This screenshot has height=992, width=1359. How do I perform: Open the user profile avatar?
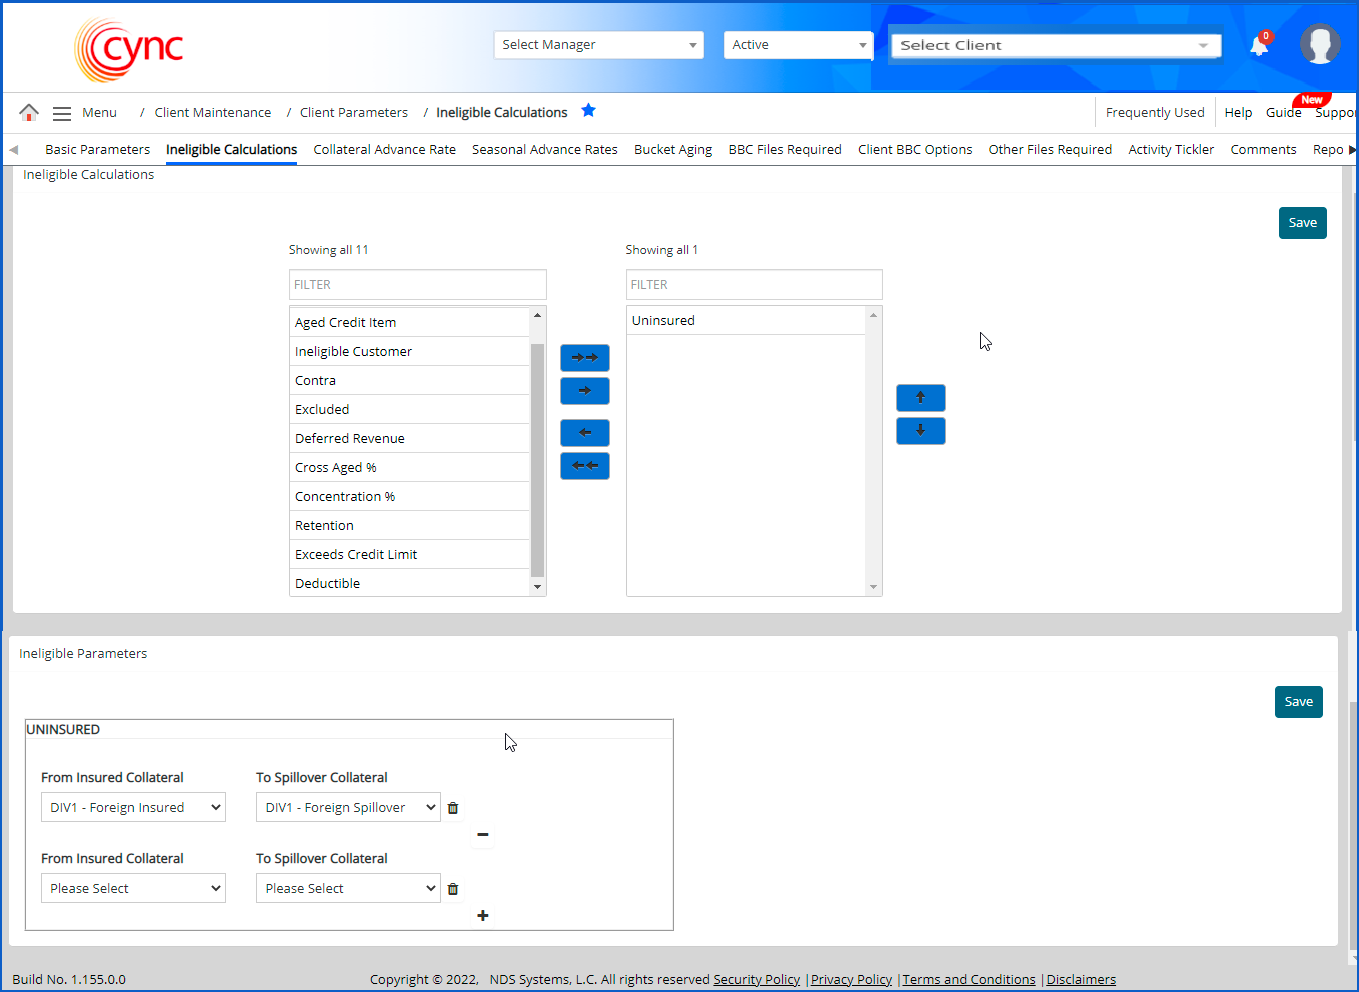[1319, 45]
